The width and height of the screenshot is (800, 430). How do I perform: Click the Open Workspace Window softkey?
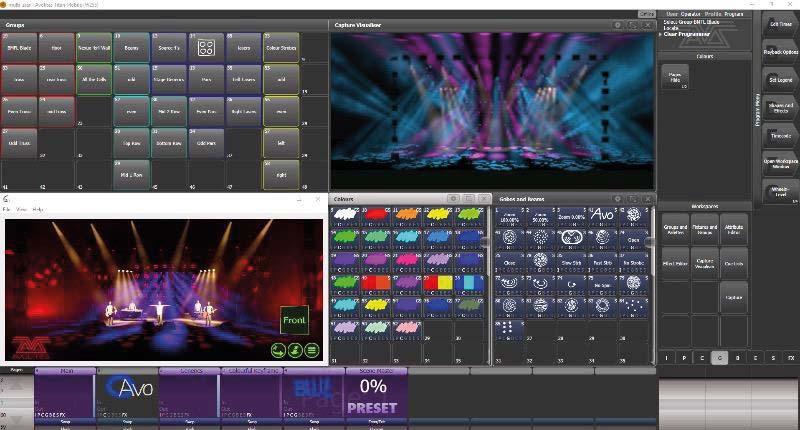point(781,164)
